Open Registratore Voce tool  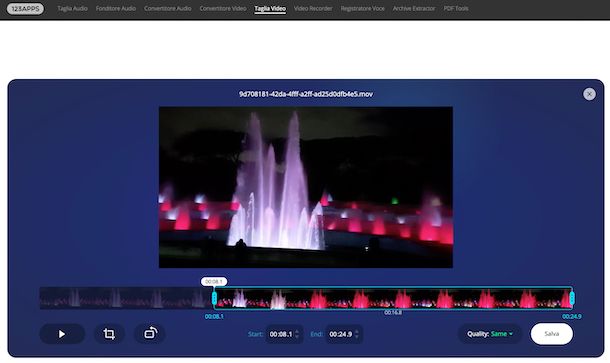coord(363,9)
